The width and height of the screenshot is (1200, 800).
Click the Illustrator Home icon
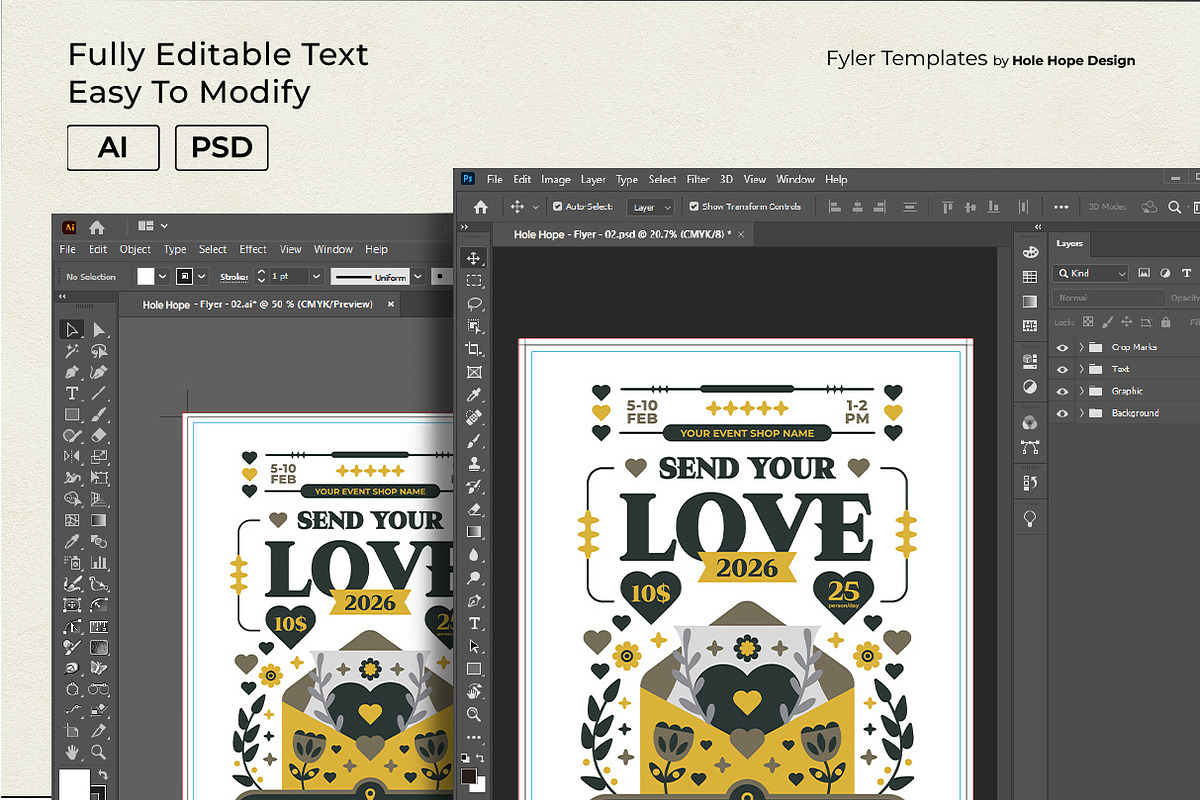(x=97, y=227)
